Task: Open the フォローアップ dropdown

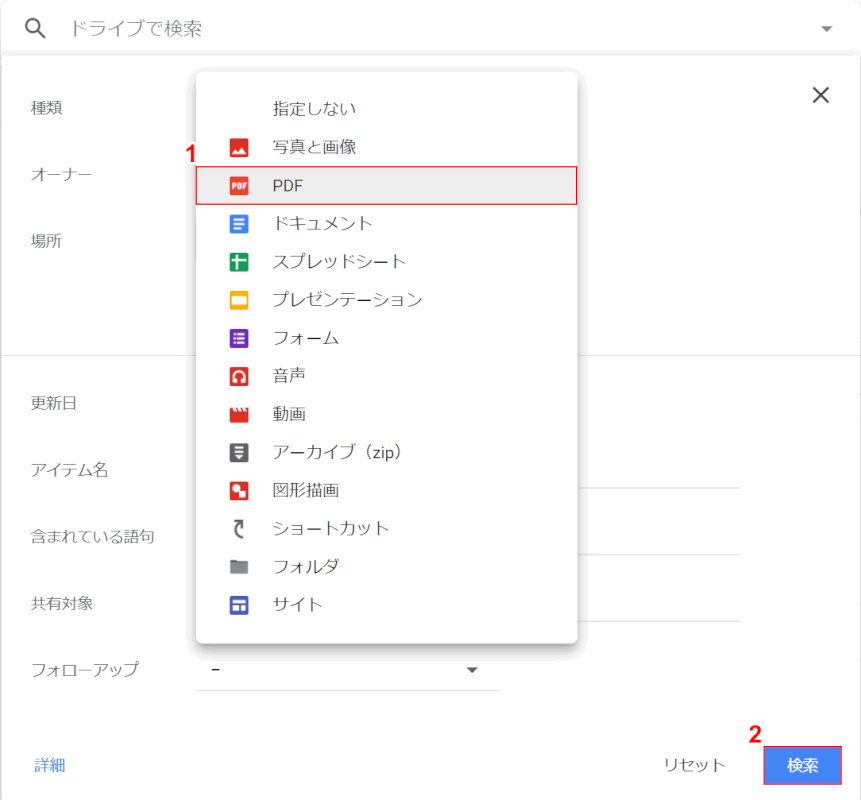Action: [471, 670]
